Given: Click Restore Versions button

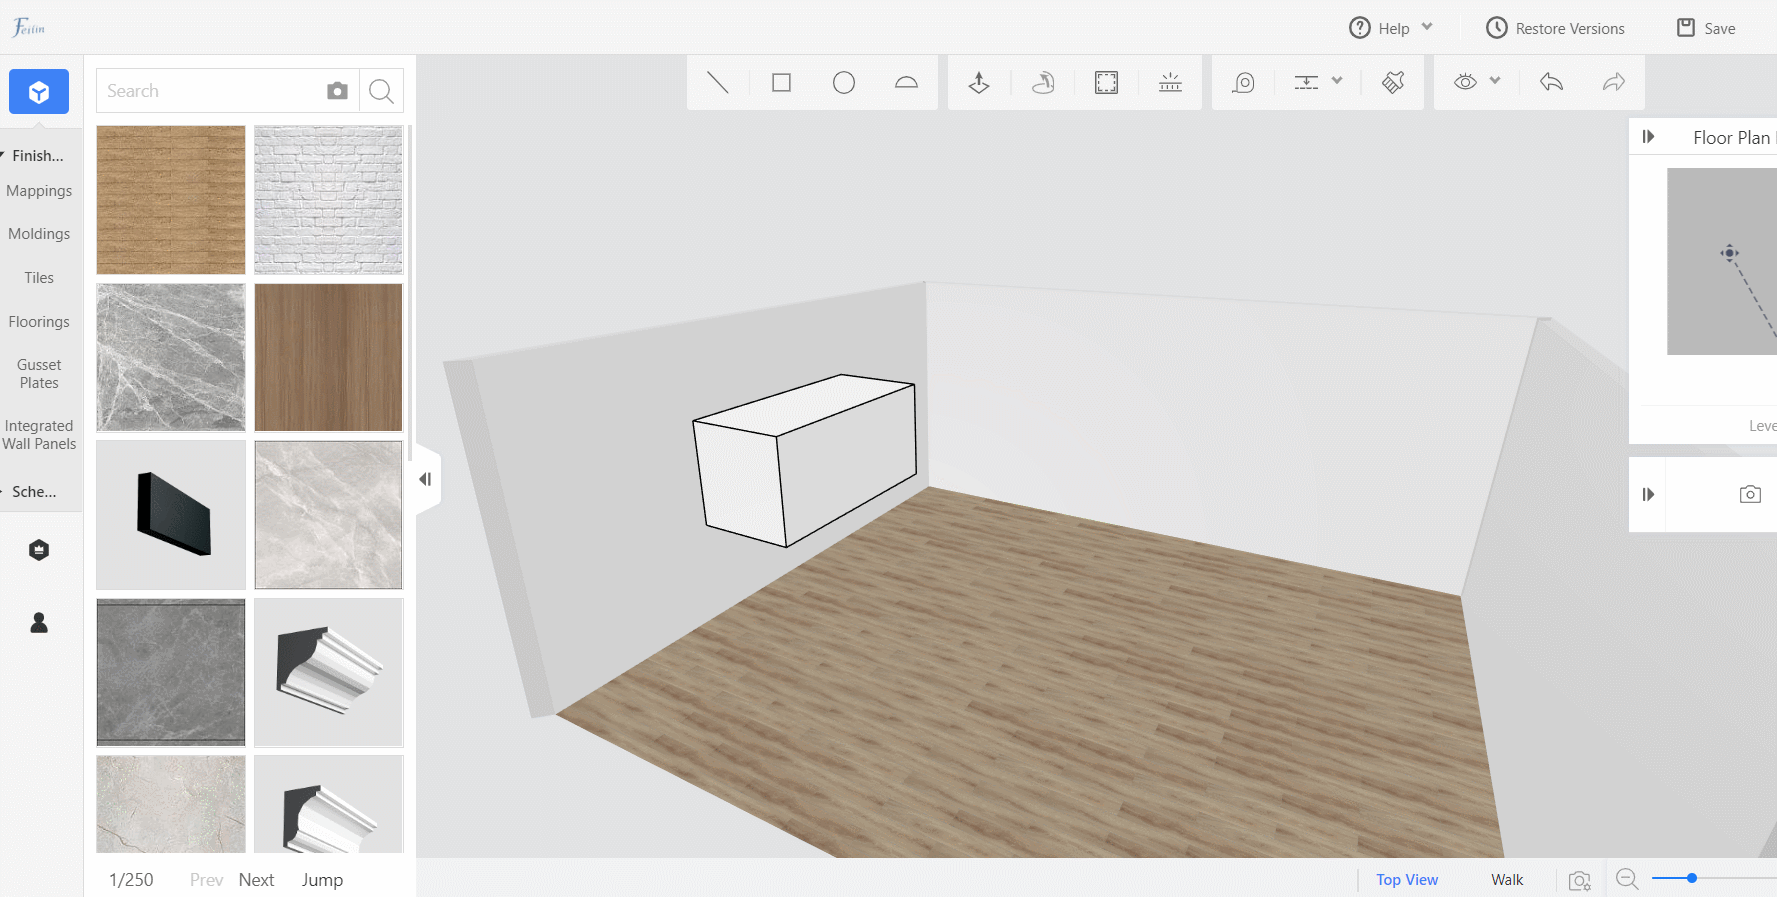Looking at the screenshot, I should pos(1555,28).
